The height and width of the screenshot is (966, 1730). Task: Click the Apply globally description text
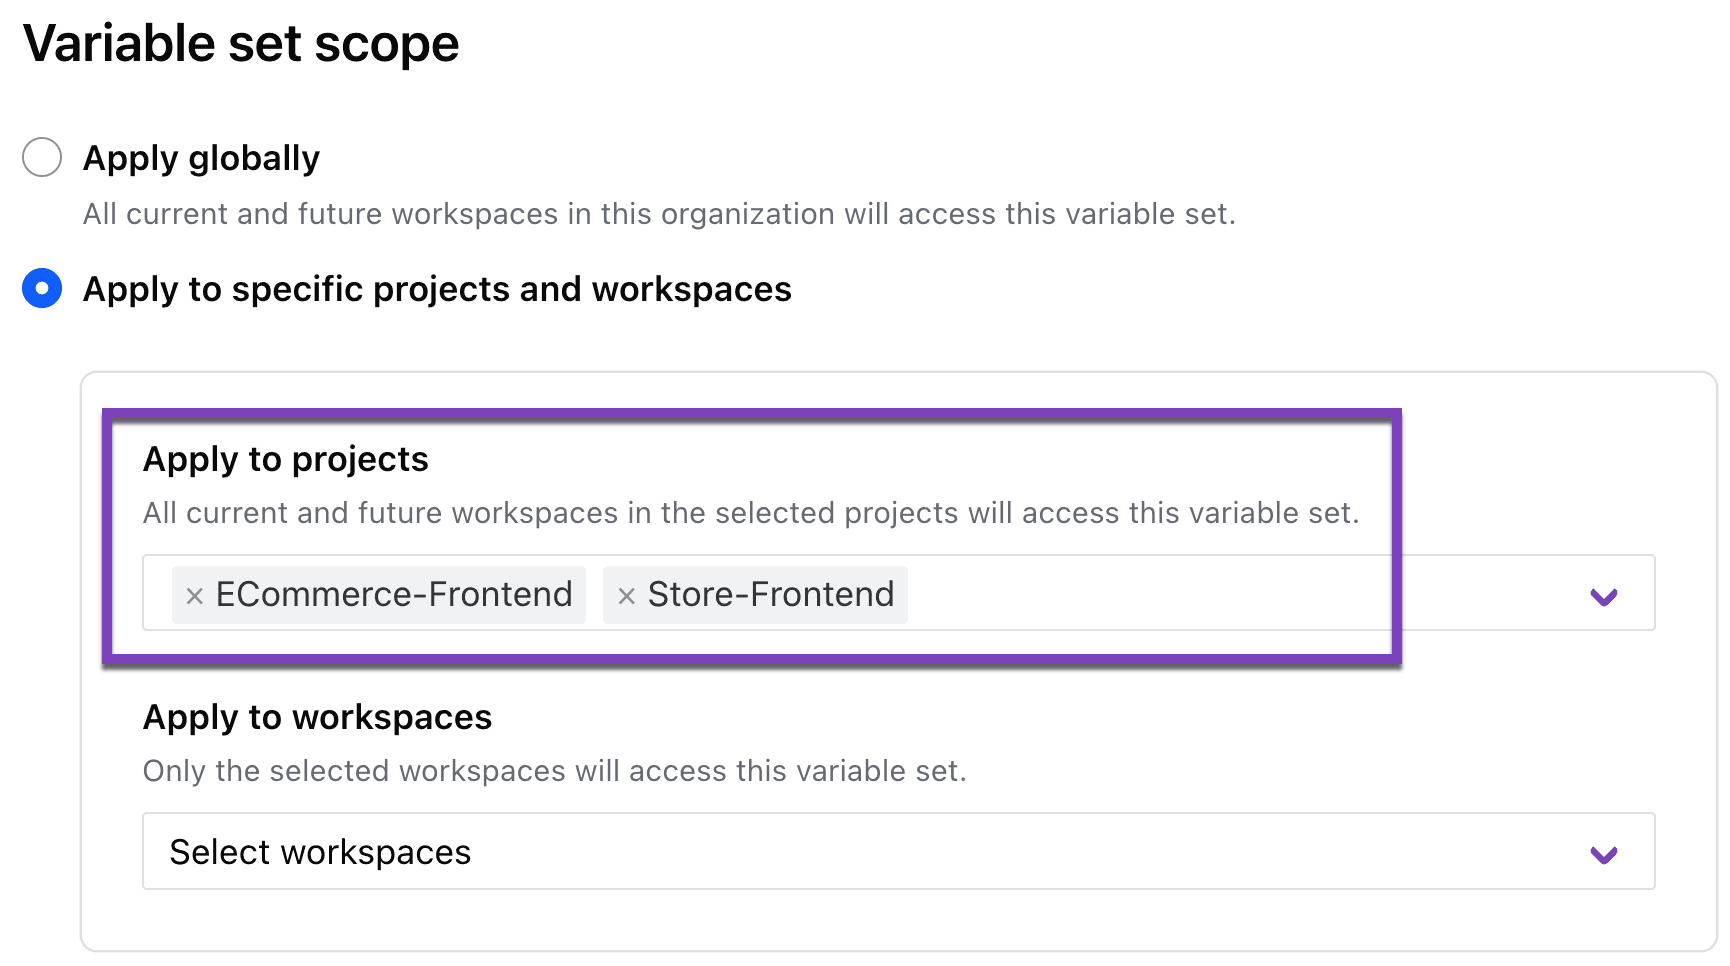(x=659, y=214)
